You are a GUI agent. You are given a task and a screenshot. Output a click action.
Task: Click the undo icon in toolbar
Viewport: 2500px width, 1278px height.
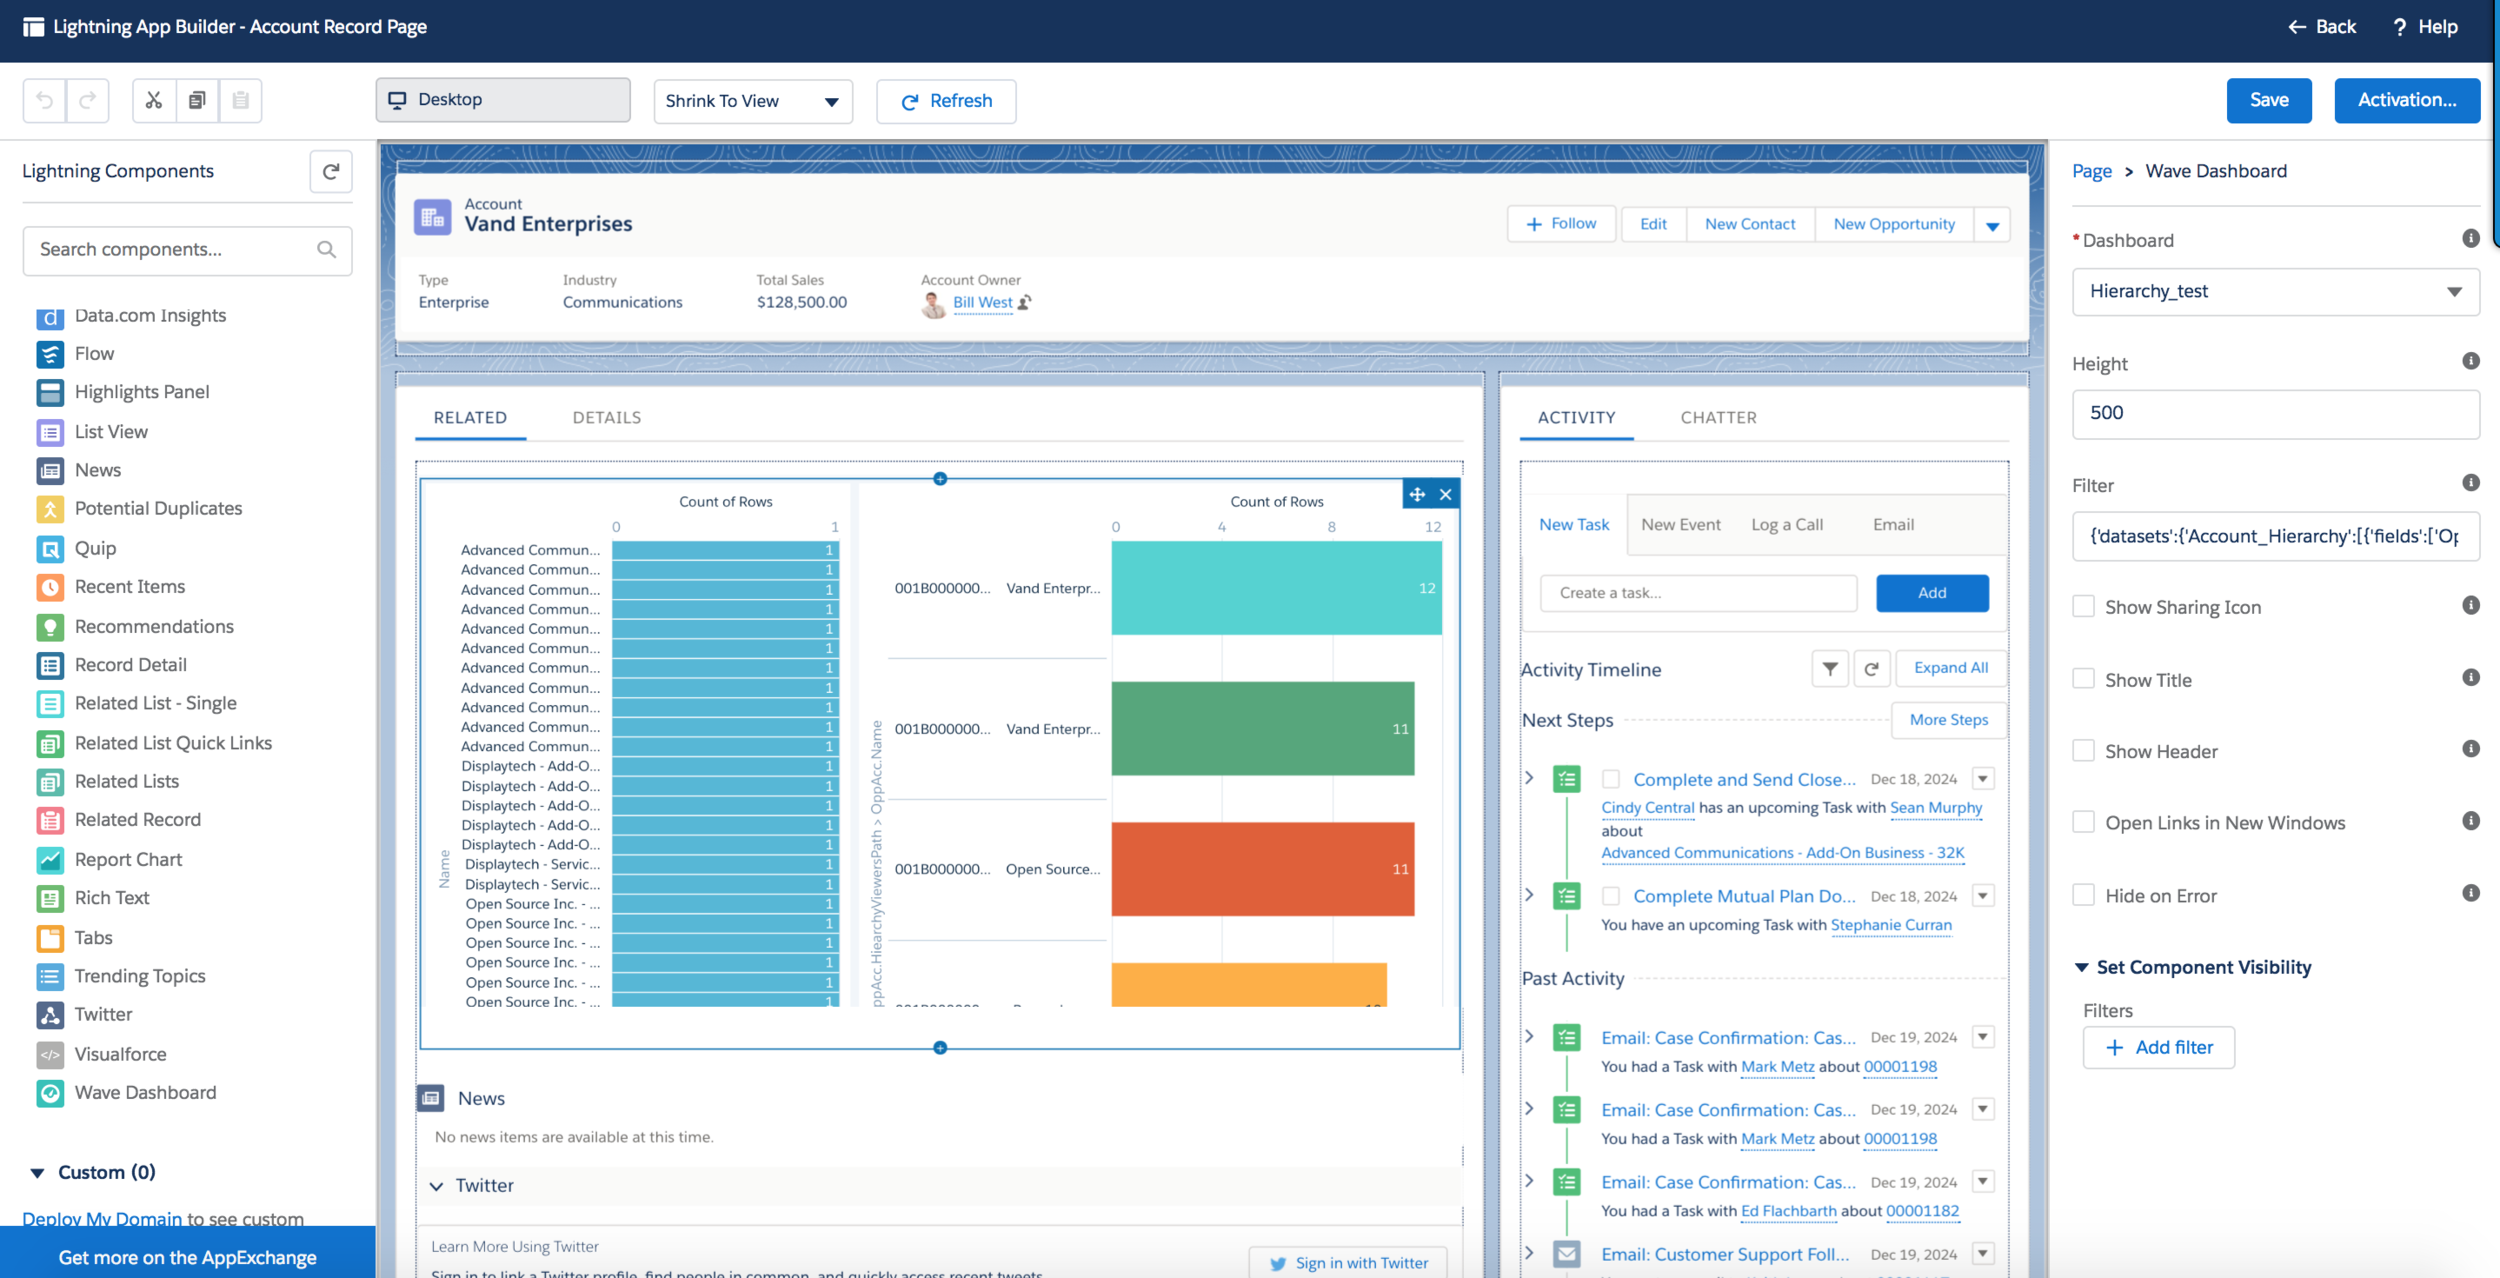pos(44,100)
